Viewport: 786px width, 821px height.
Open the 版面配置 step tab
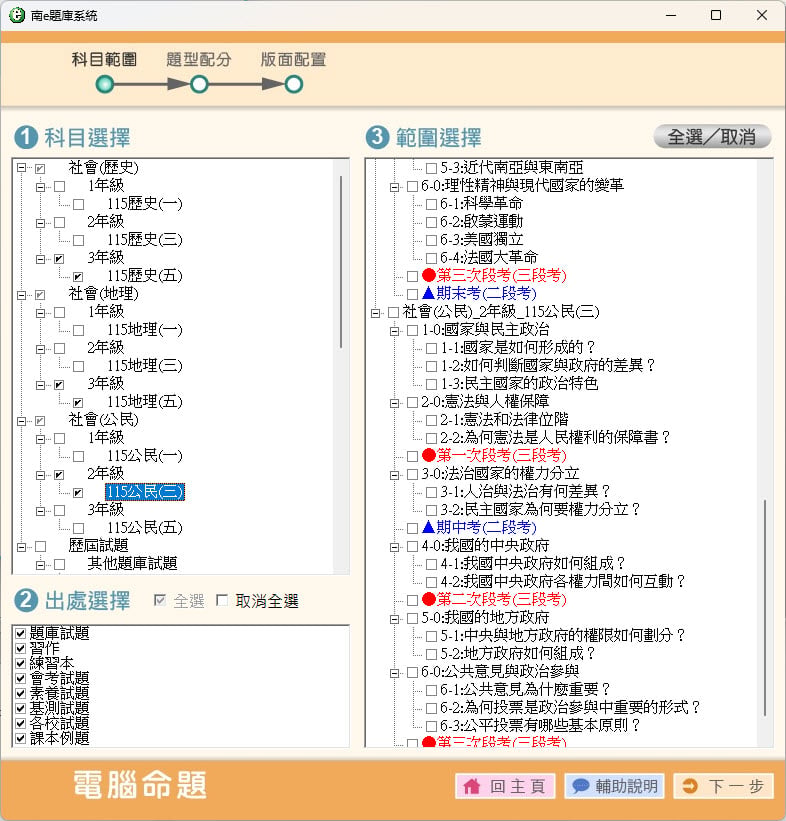click(x=293, y=60)
